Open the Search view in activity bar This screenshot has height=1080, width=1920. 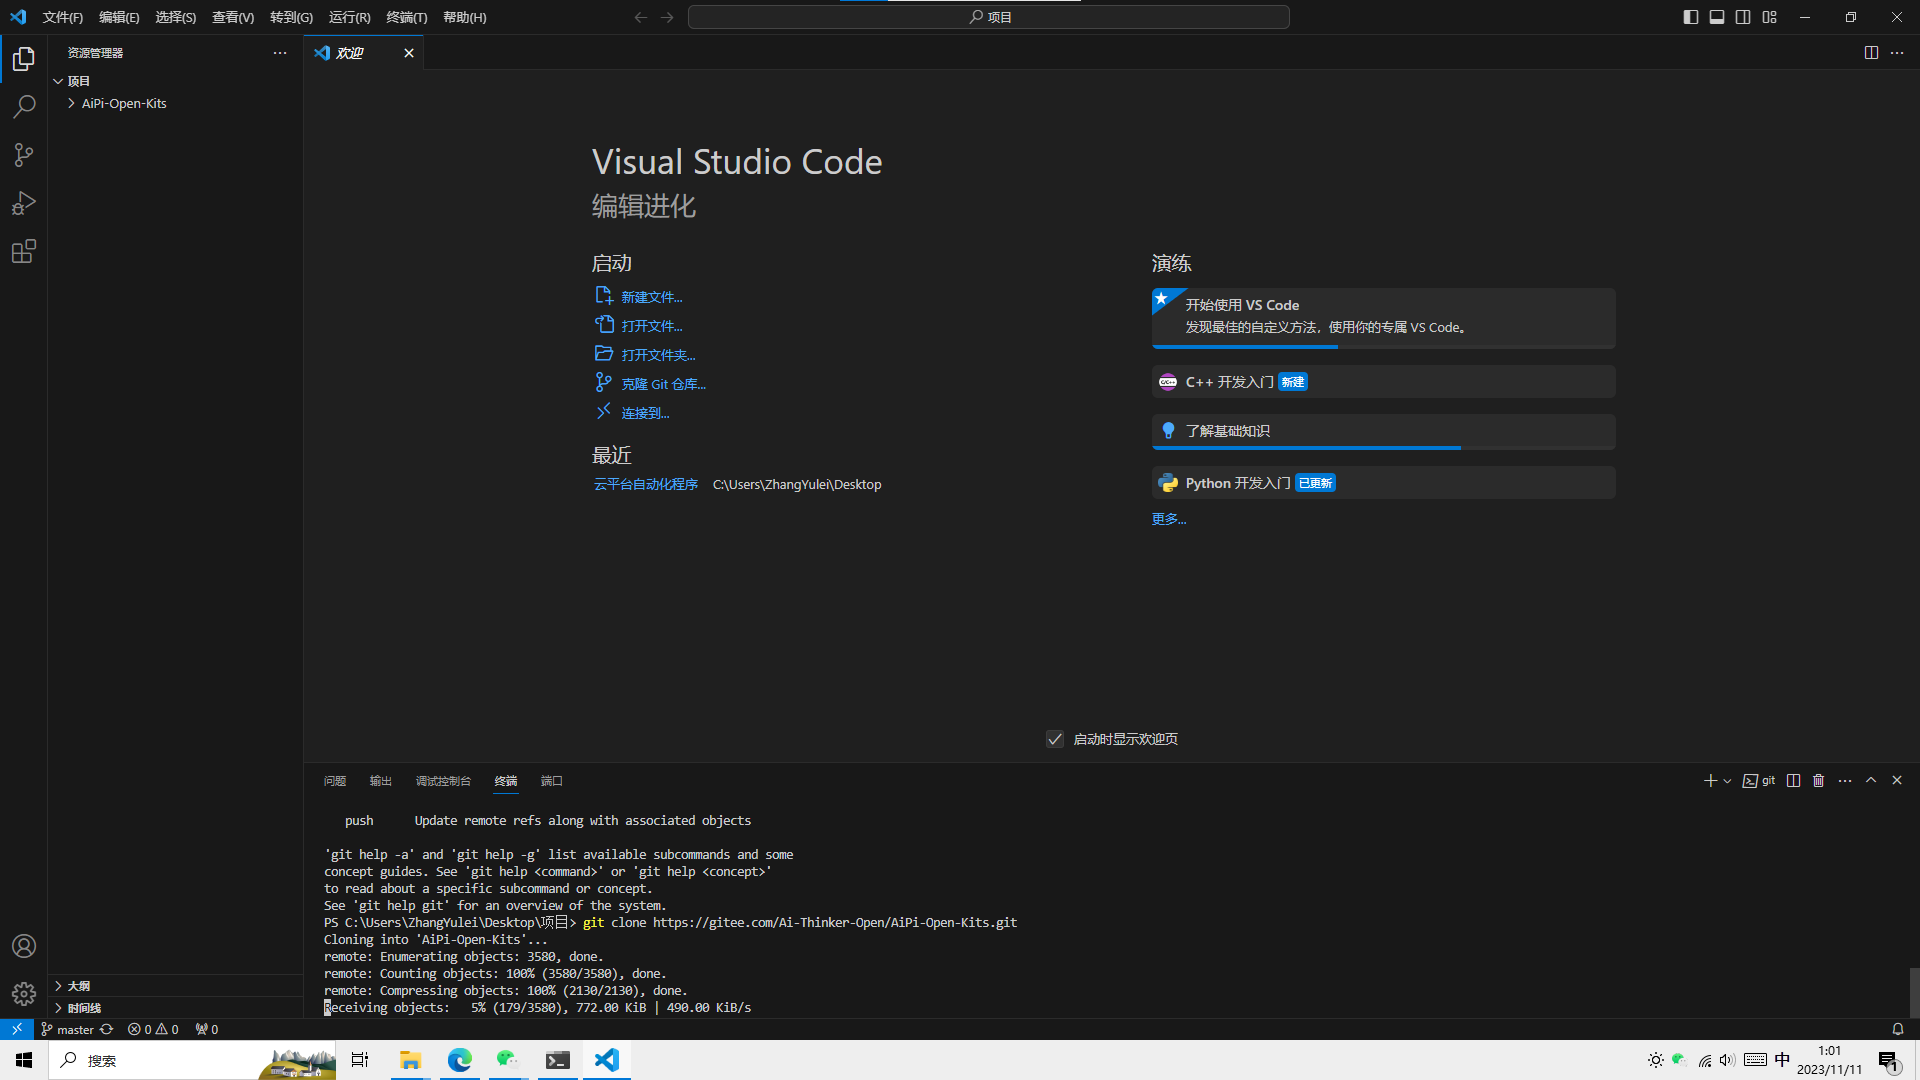click(24, 106)
